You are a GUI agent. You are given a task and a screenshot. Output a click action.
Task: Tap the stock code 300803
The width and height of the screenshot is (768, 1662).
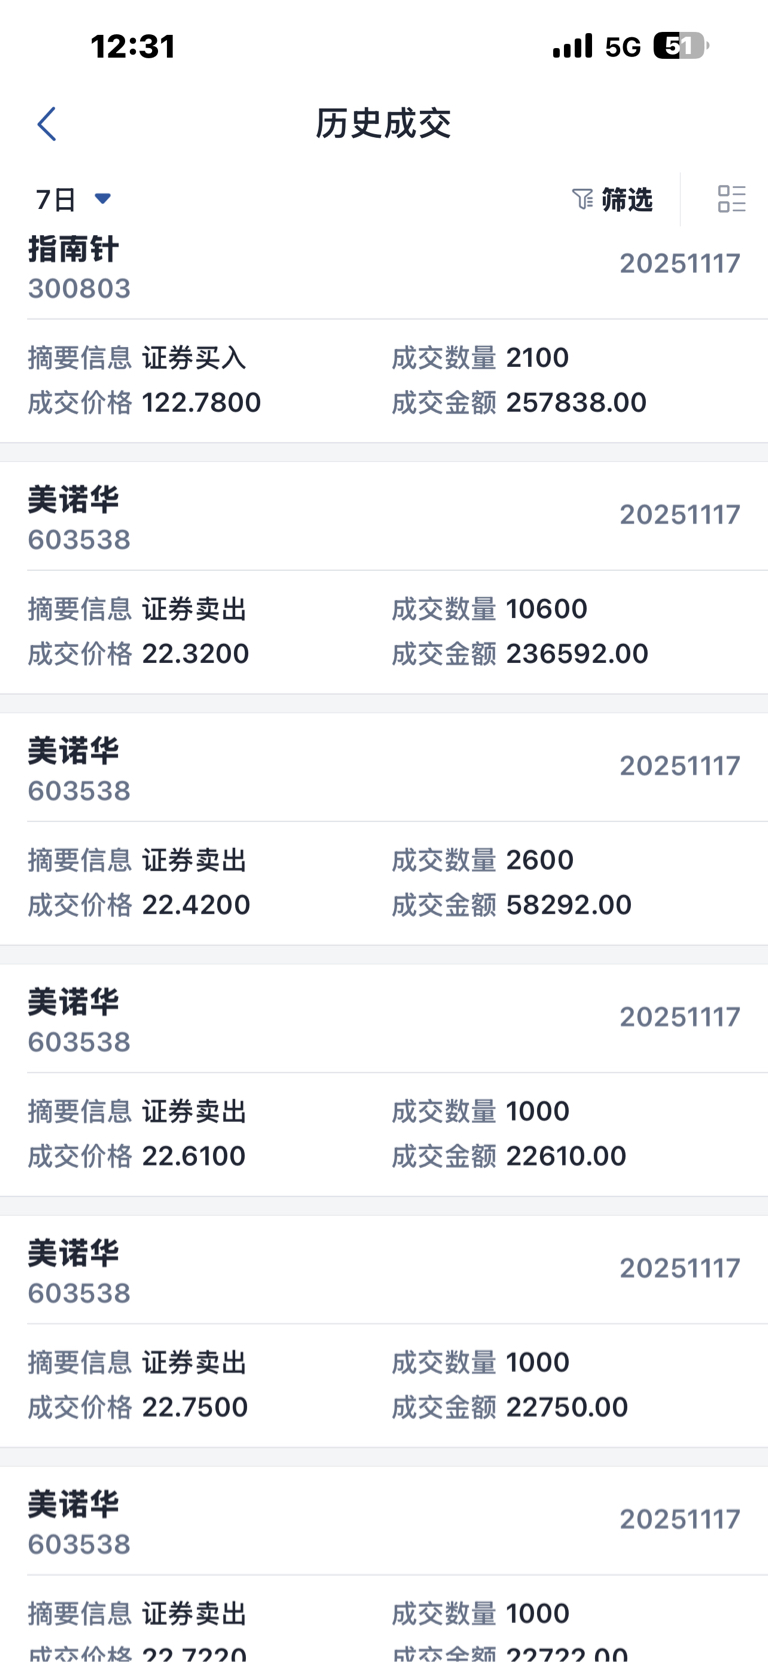79,289
